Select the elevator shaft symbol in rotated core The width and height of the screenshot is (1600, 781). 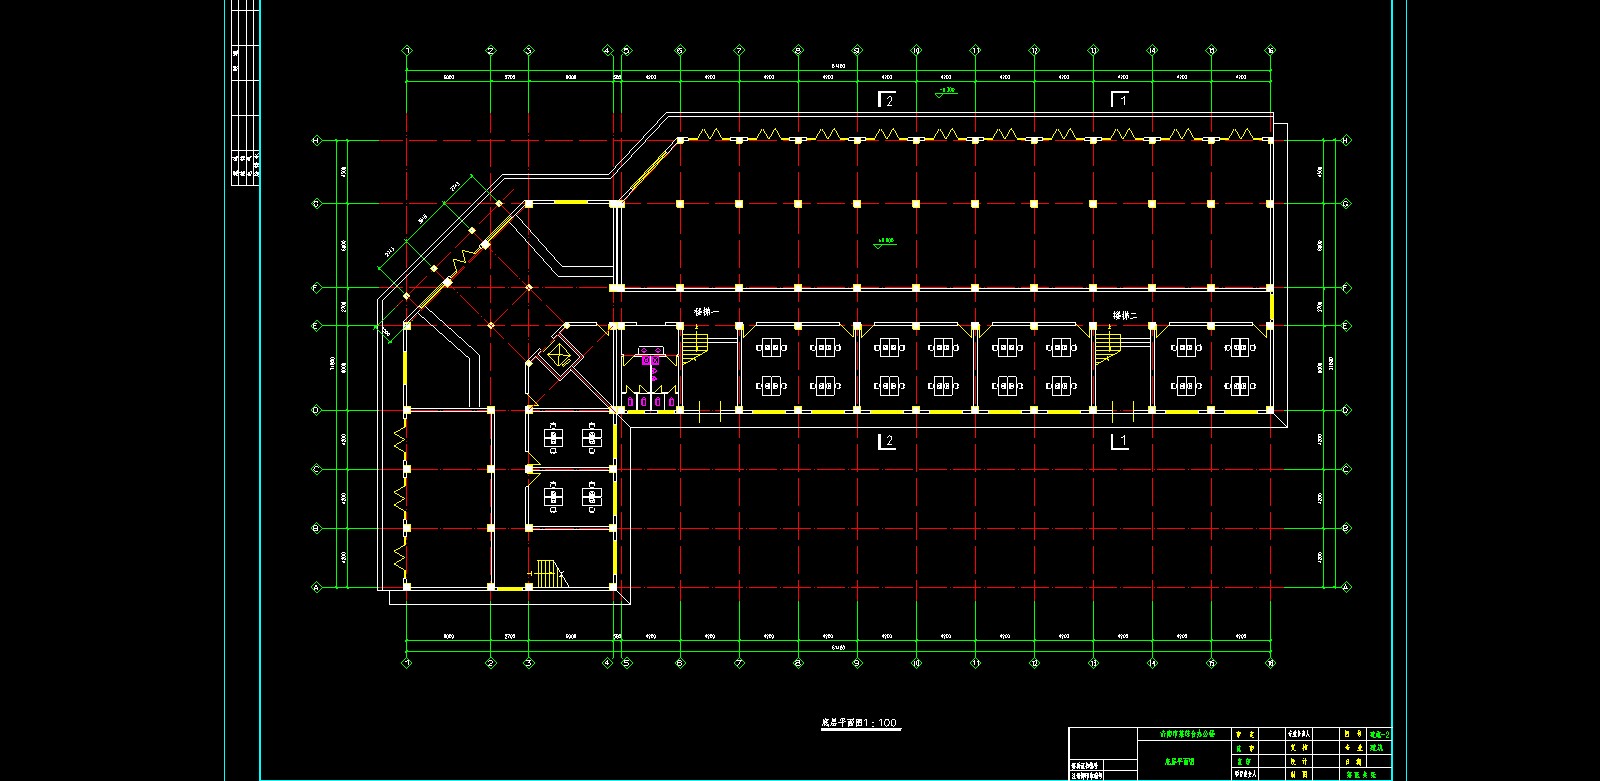tap(558, 355)
